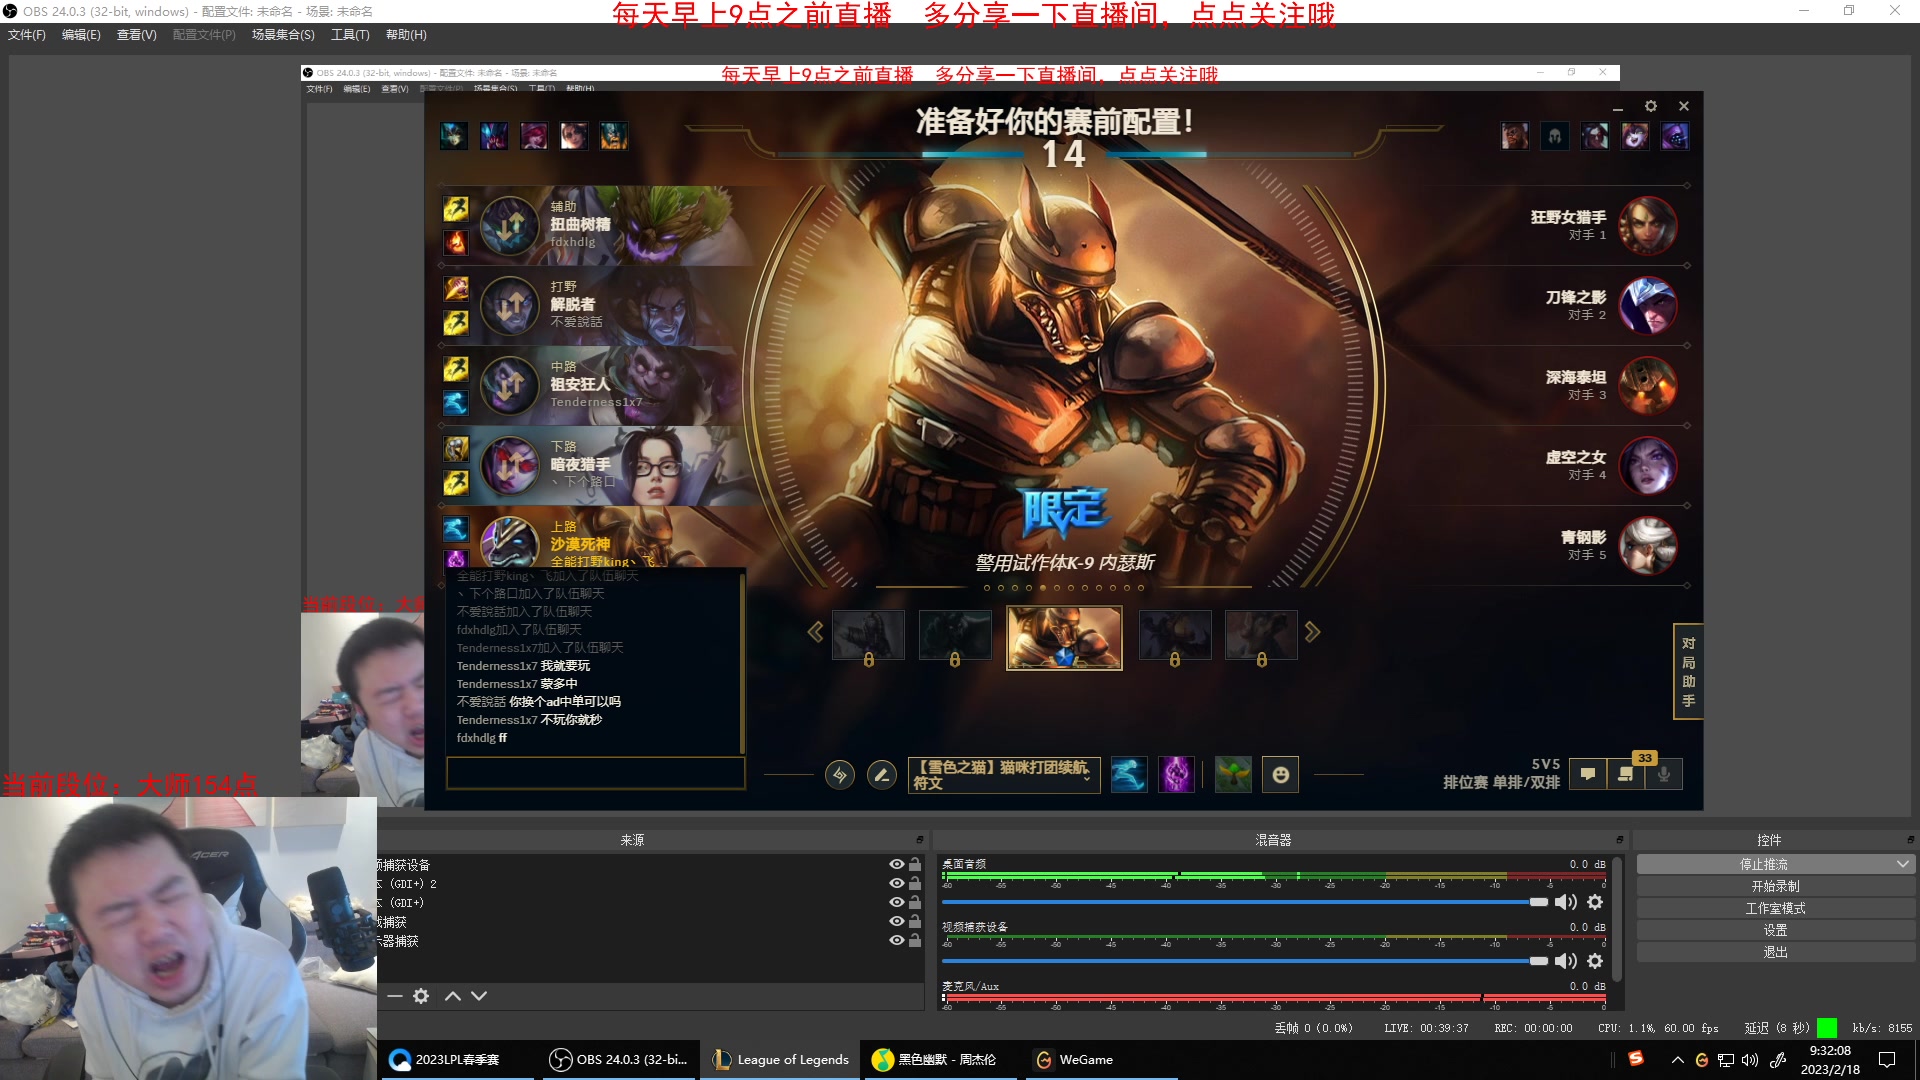Expand the rune page dropdown 雪色之猫

(x=1087, y=777)
